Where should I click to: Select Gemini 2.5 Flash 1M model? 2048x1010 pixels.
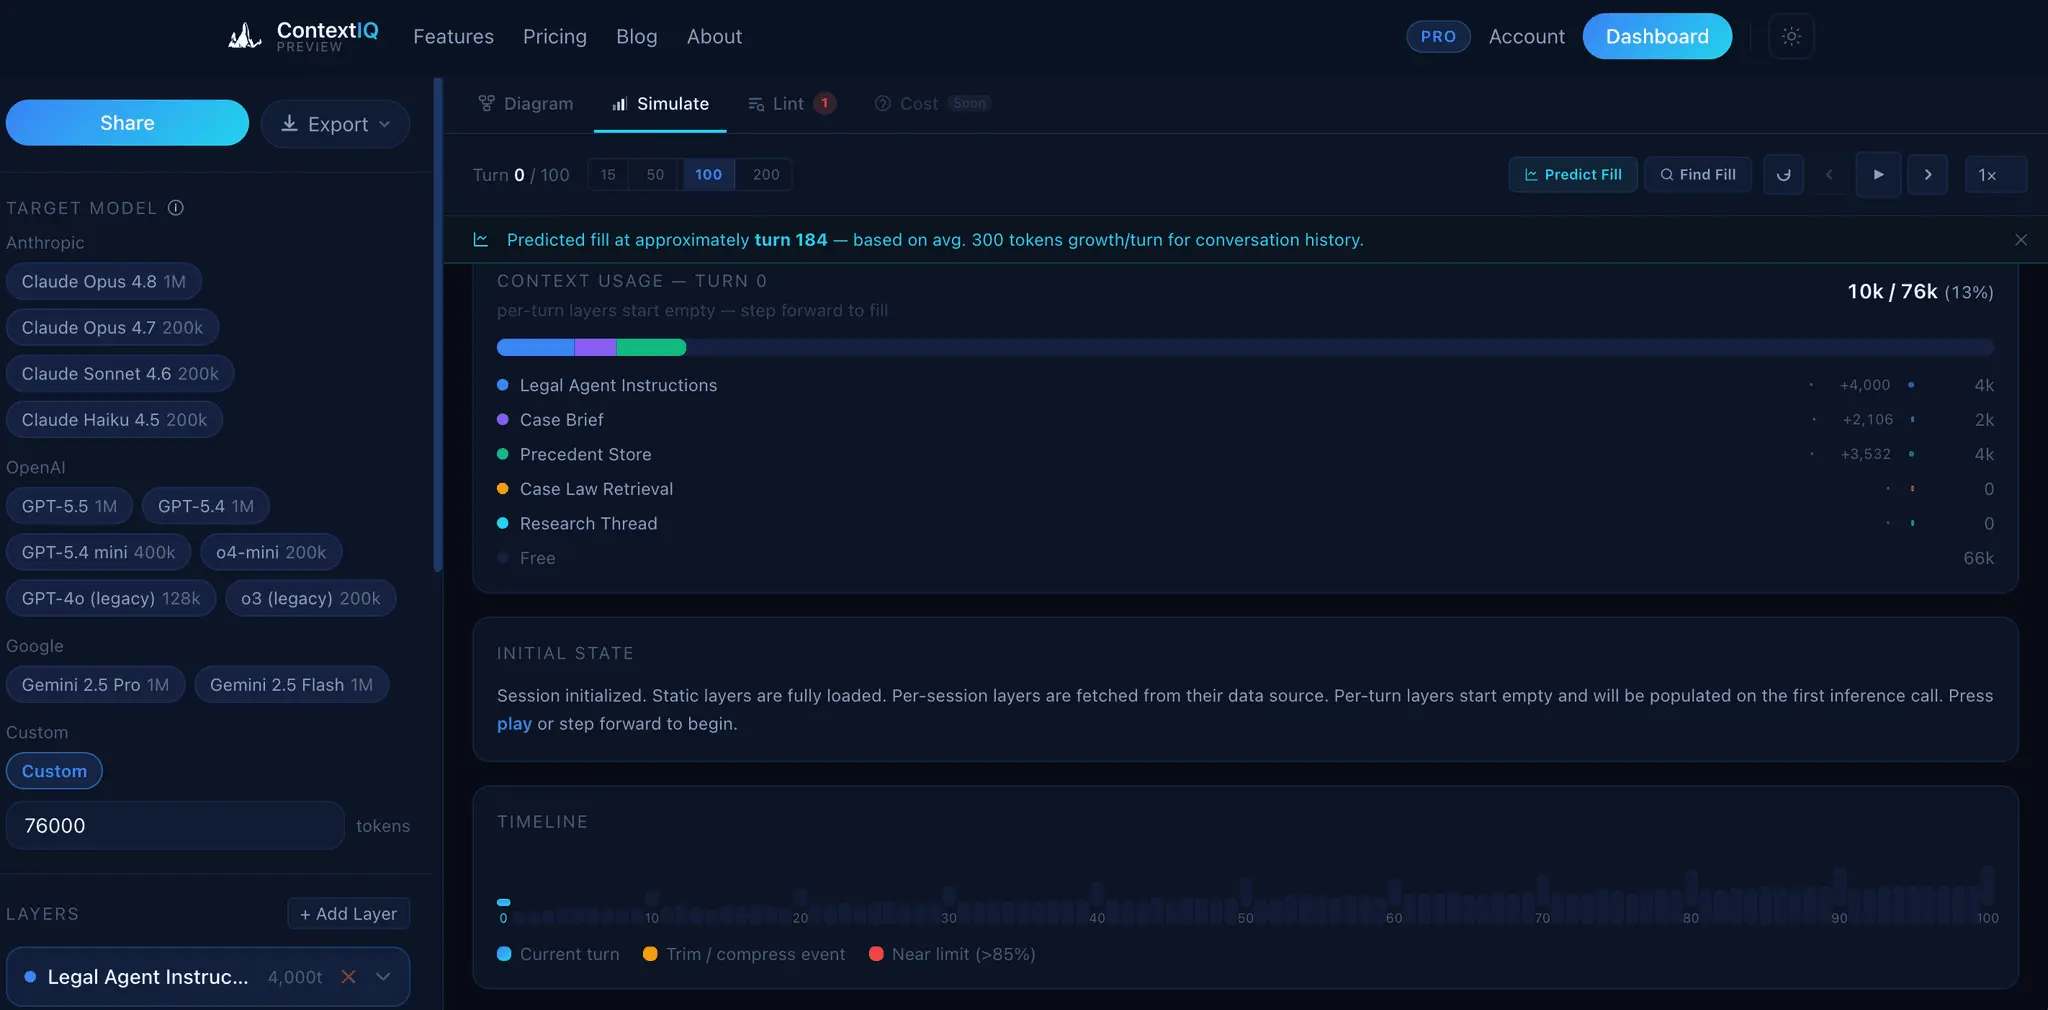click(x=291, y=685)
